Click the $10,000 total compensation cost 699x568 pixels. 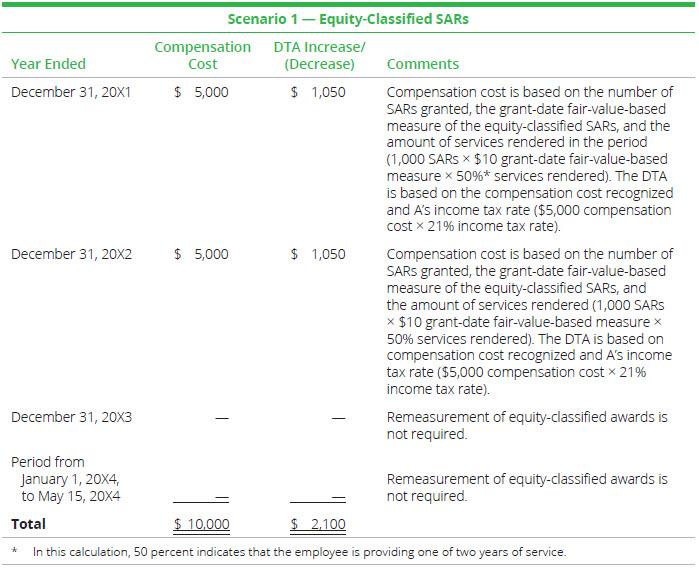click(x=201, y=524)
